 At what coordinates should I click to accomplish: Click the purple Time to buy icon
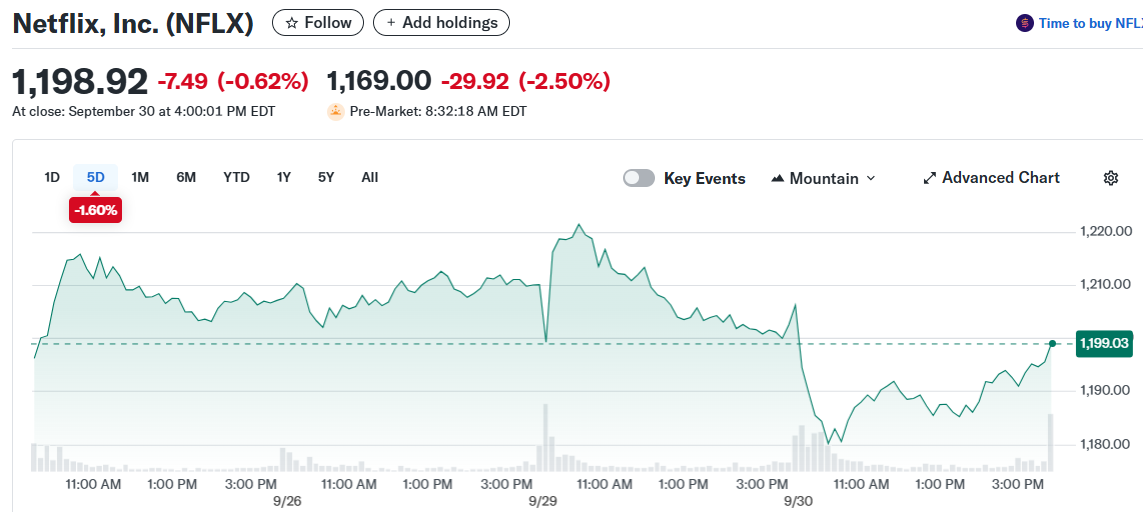pos(1024,23)
